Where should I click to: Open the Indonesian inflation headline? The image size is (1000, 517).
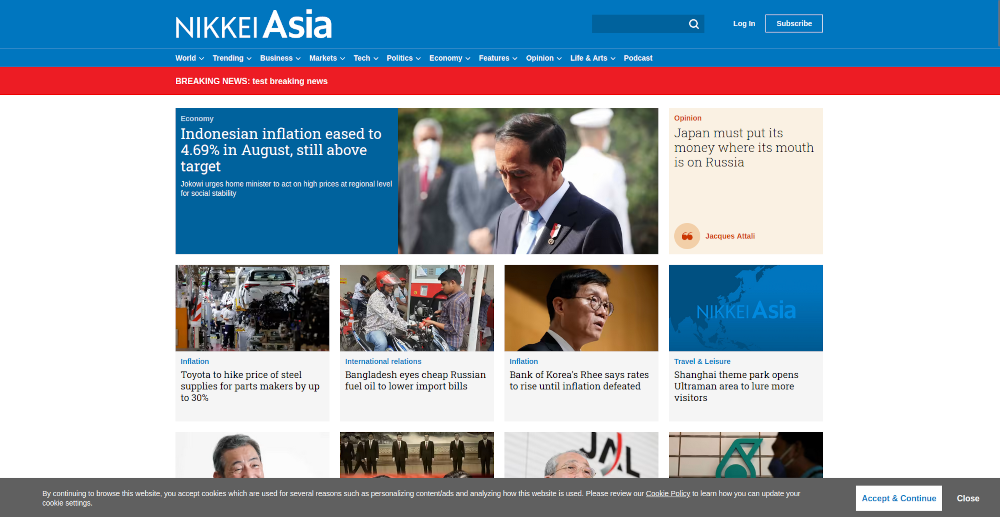(x=281, y=150)
